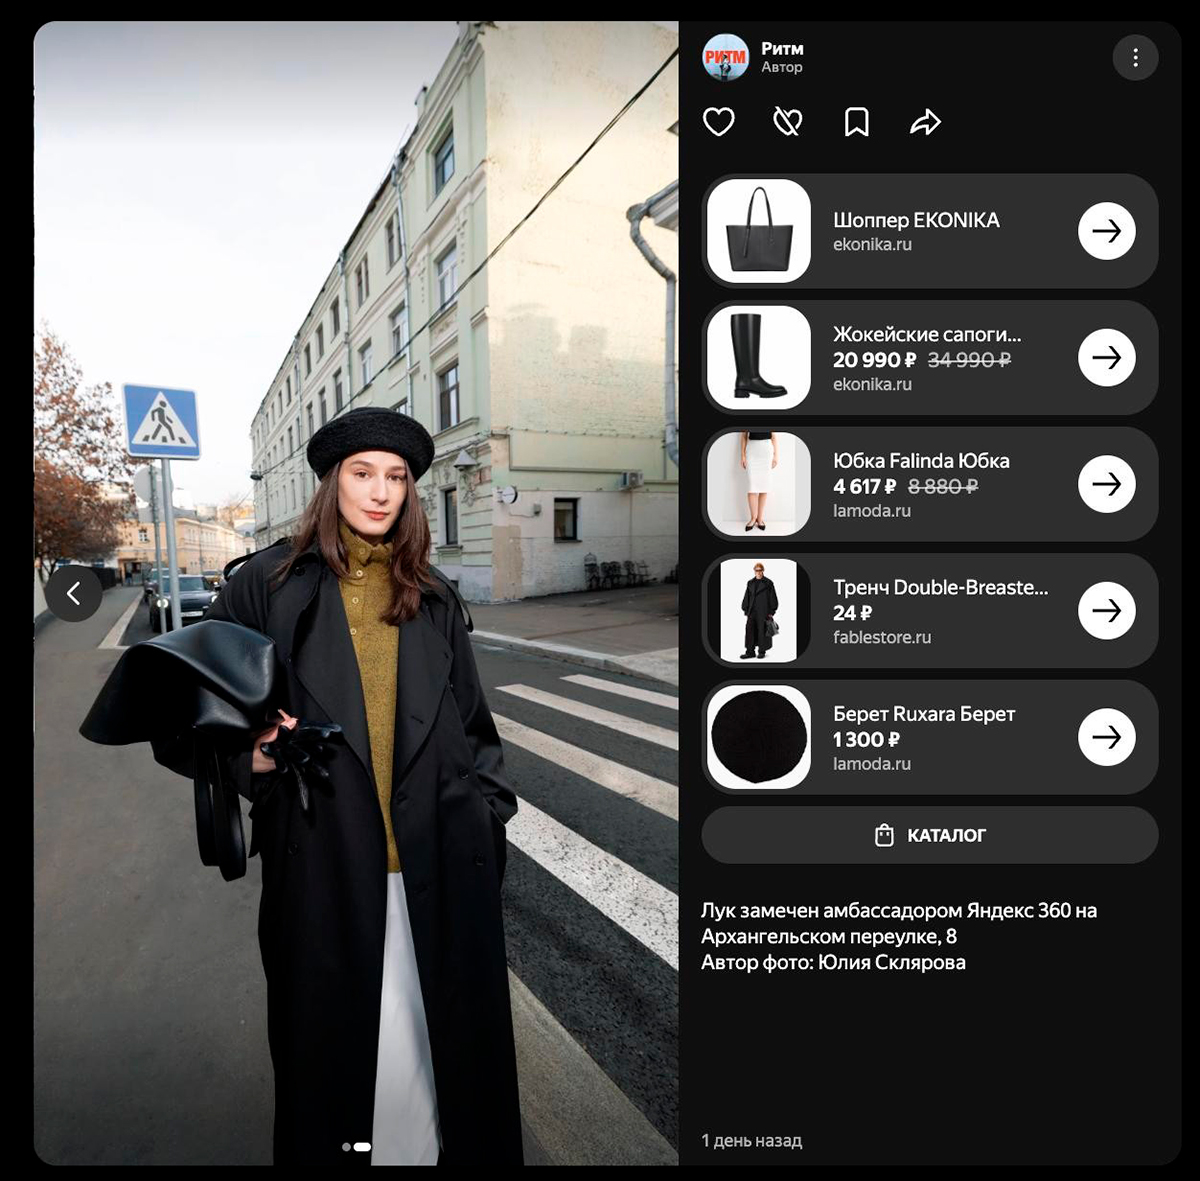Open arrow for Шоппер EKONIKA item

[1106, 231]
